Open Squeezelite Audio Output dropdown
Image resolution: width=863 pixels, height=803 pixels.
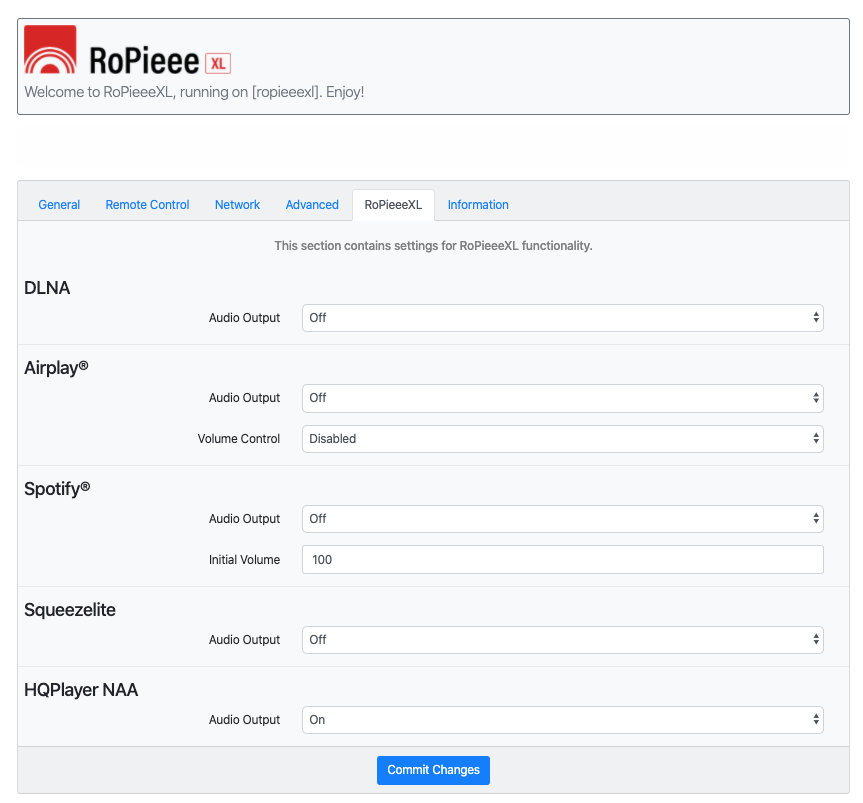pos(562,640)
